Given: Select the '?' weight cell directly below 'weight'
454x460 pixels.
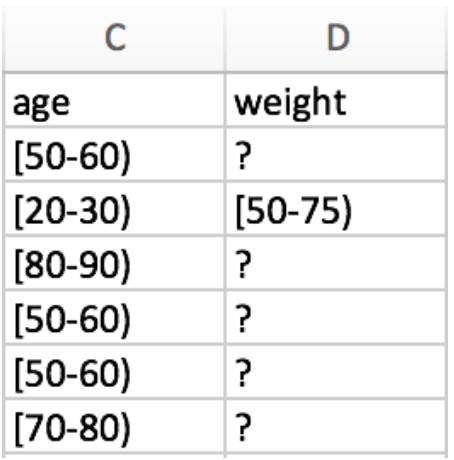Looking at the screenshot, I should [336, 154].
